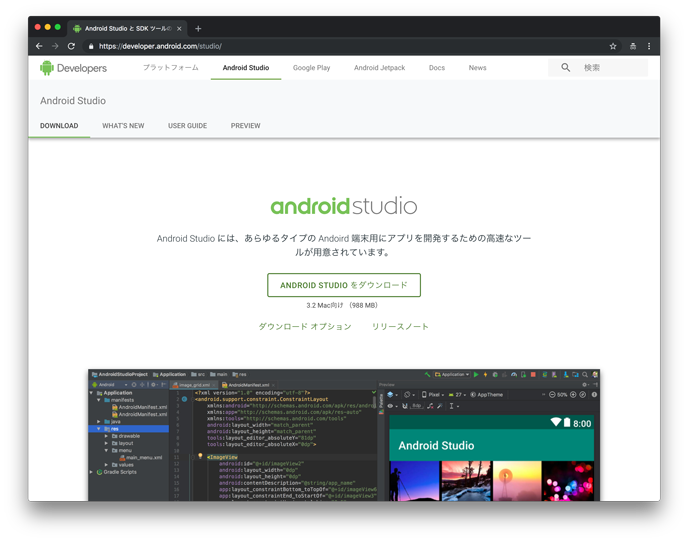Click the address bar URL

pyautogui.click(x=160, y=46)
